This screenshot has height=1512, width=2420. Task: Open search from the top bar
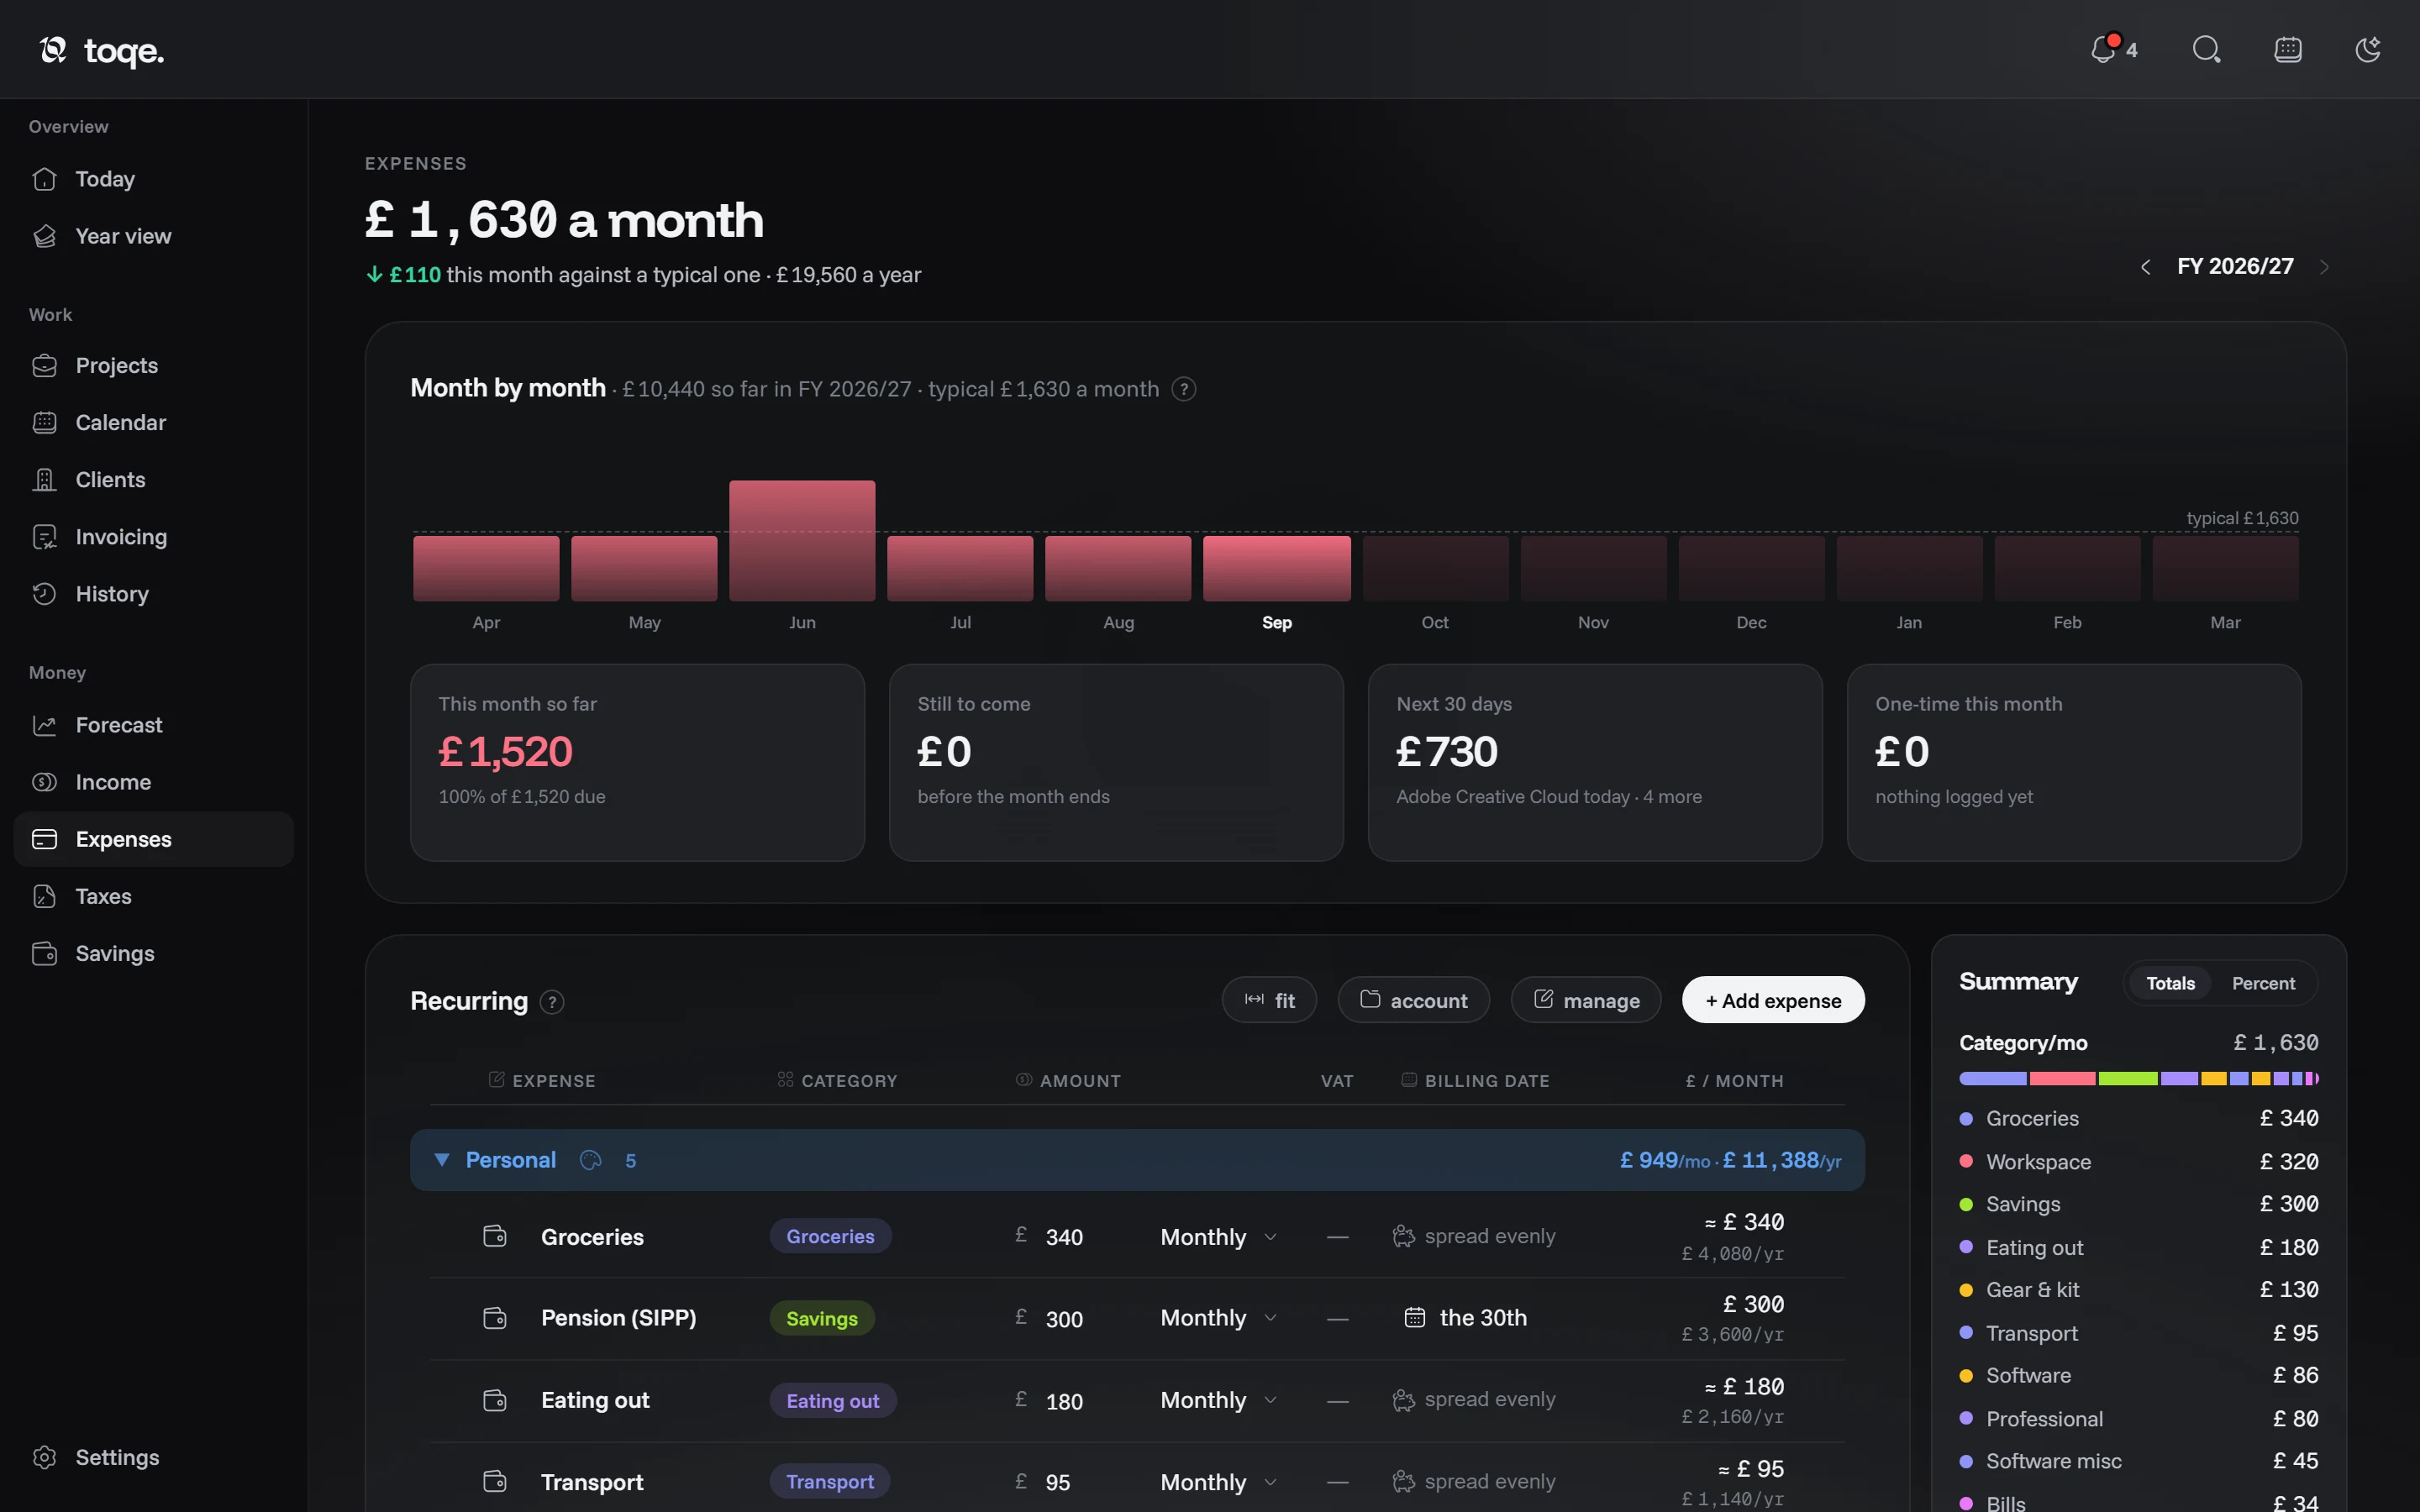(2206, 49)
